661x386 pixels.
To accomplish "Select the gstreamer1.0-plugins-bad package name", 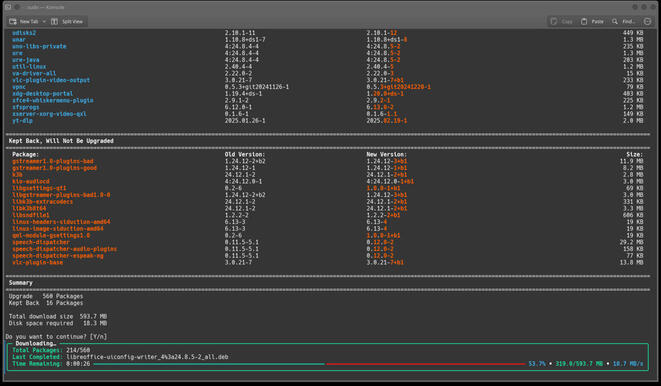I will click(53, 161).
